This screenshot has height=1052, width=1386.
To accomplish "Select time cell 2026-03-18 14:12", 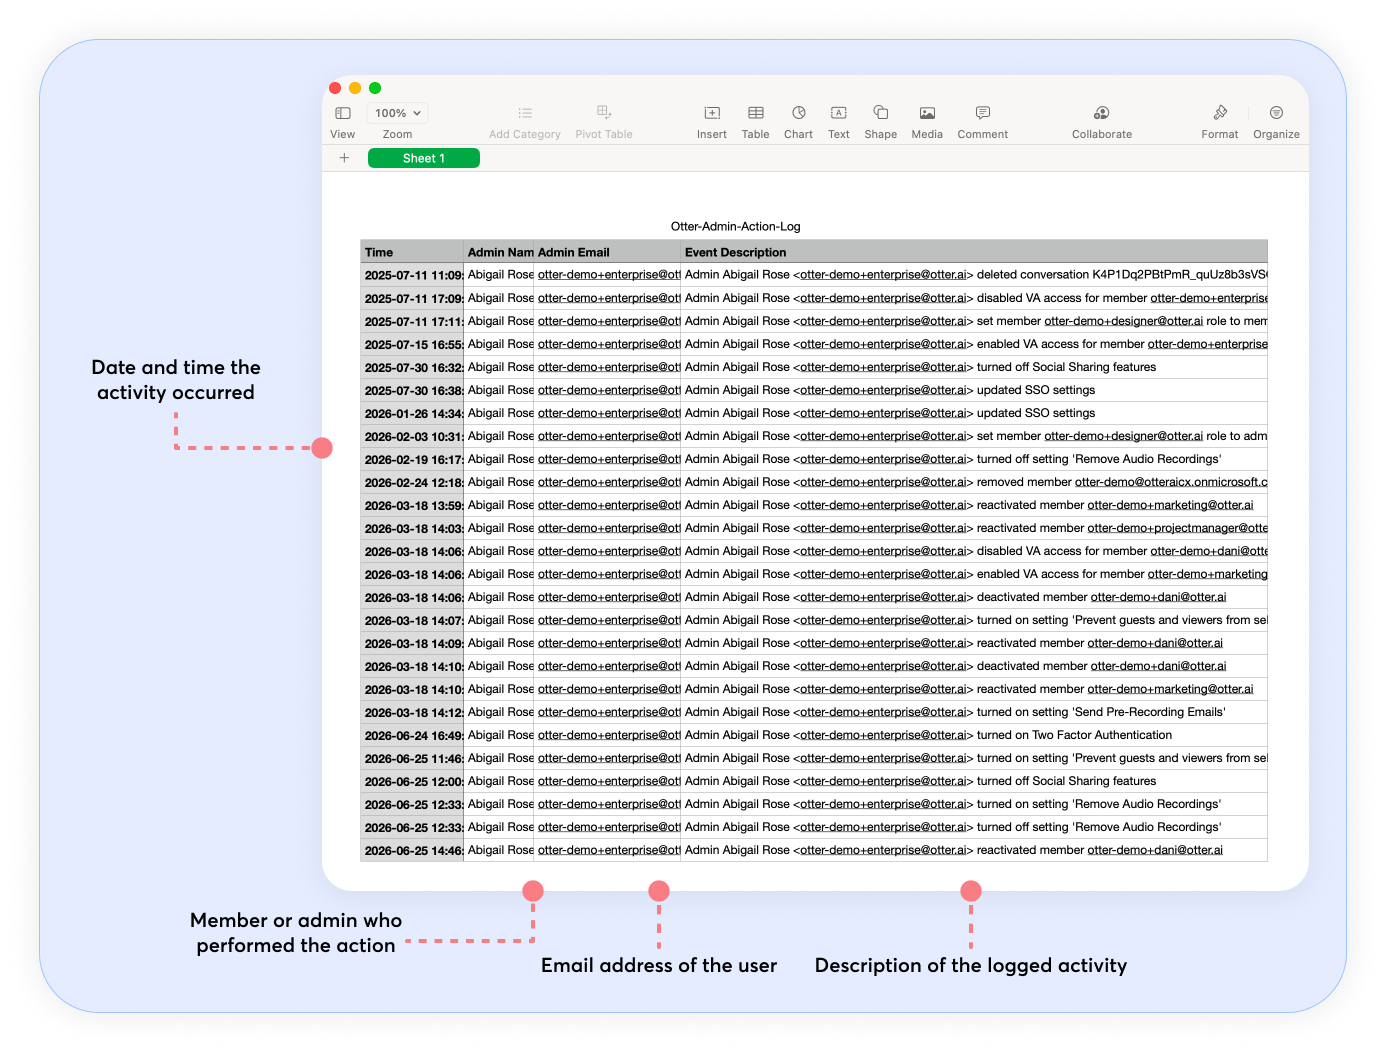I will tap(412, 712).
